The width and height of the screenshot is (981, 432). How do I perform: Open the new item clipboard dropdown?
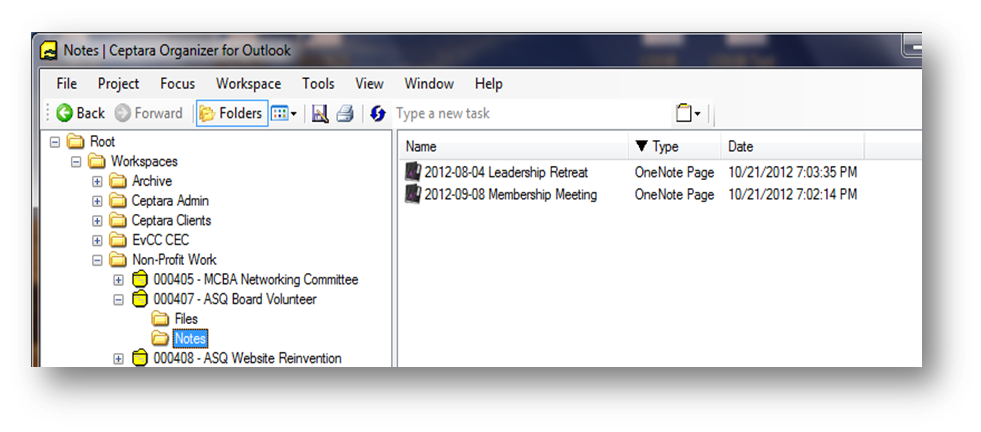[x=688, y=113]
